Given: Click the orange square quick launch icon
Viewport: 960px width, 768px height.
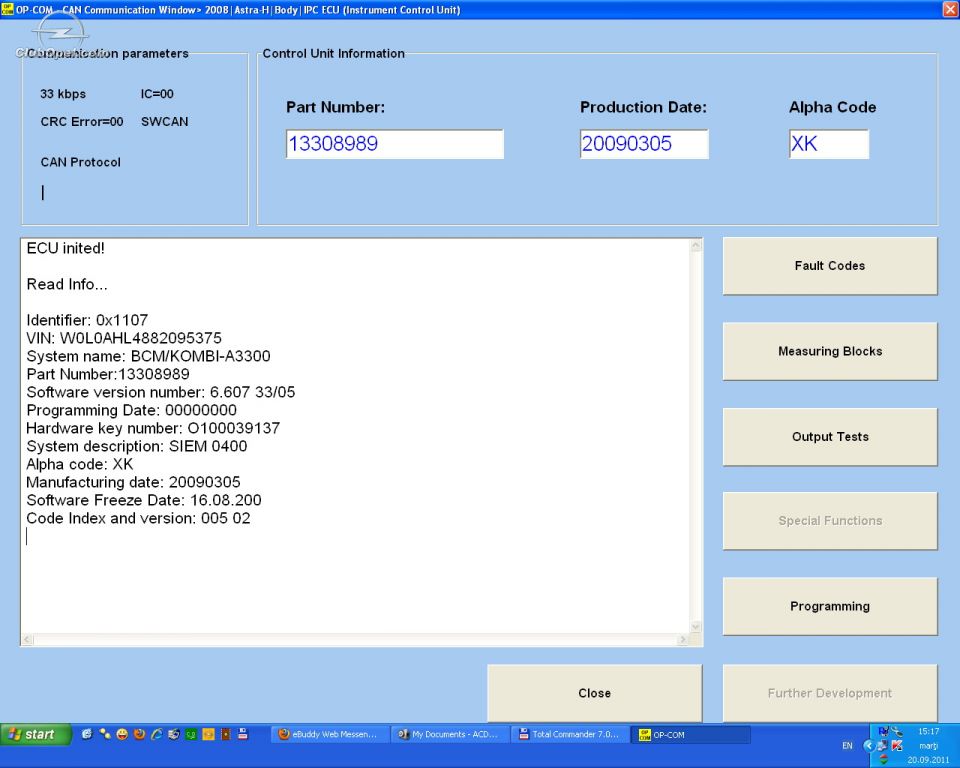Looking at the screenshot, I should click(x=208, y=734).
